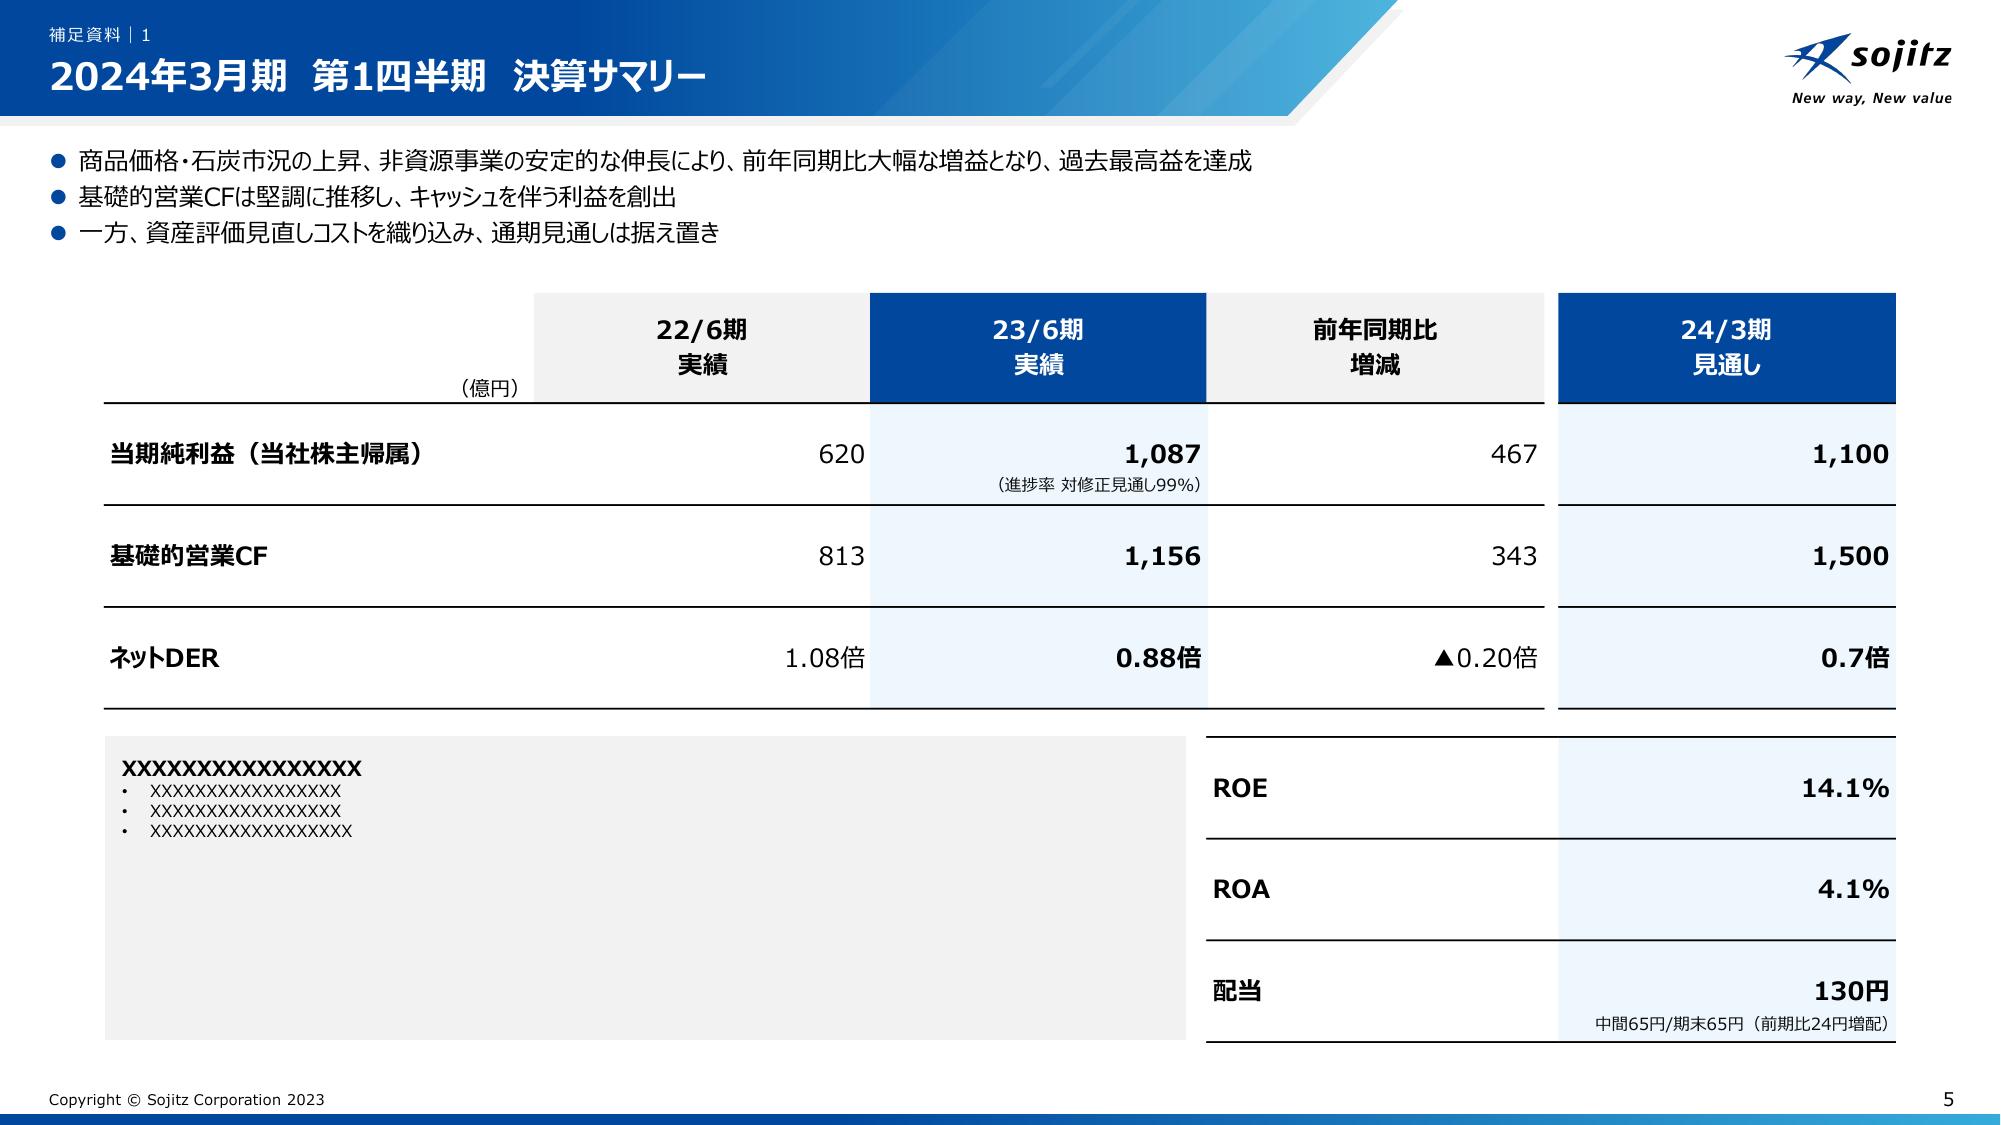Click the second blue bullet point
Image resolution: width=2001 pixels, height=1125 pixels.
coord(58,197)
